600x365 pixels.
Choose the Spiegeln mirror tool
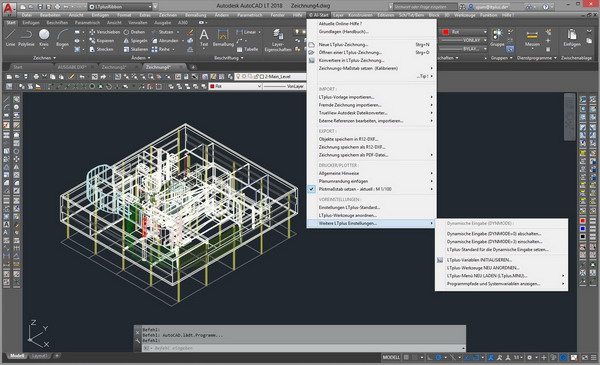point(135,41)
